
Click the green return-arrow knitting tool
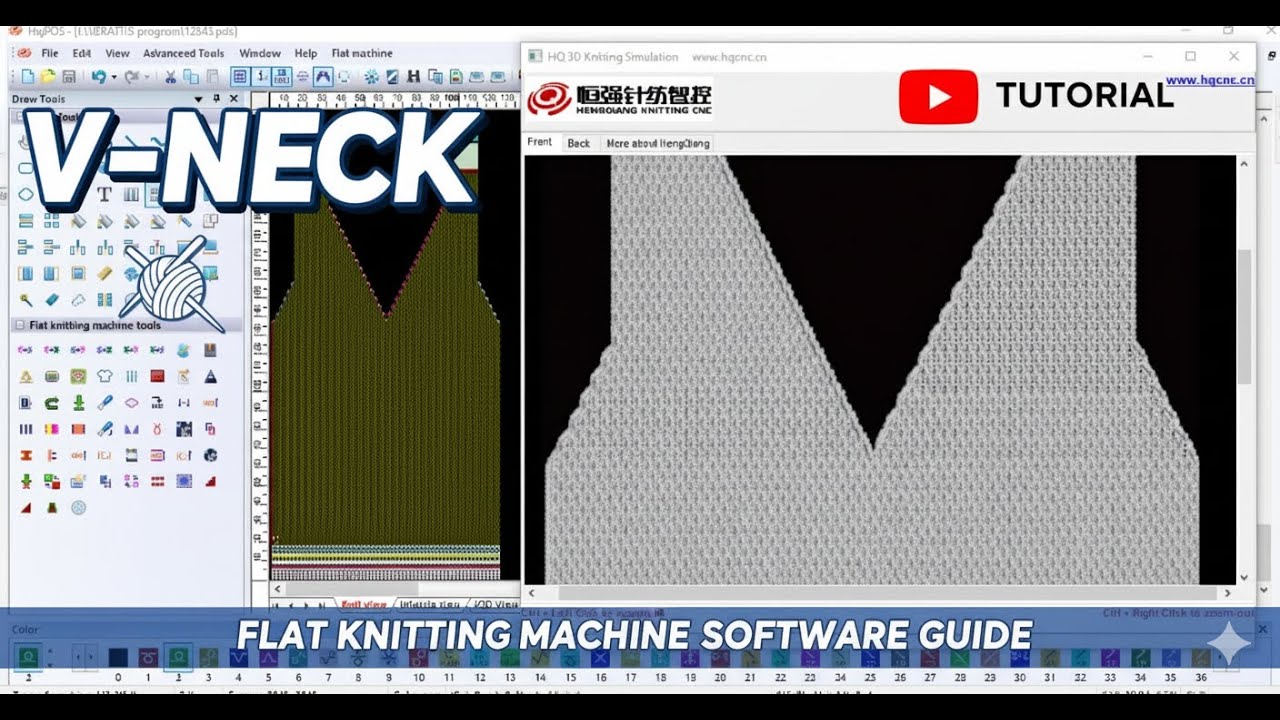tap(51, 403)
